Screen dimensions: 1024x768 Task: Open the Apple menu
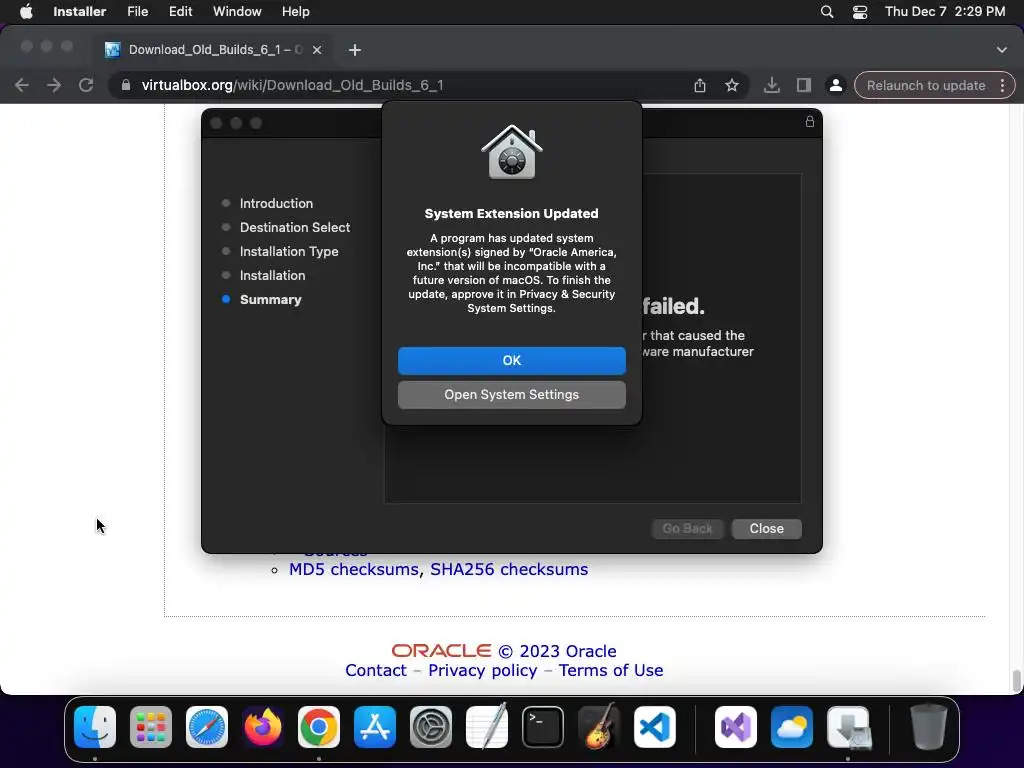coord(26,12)
